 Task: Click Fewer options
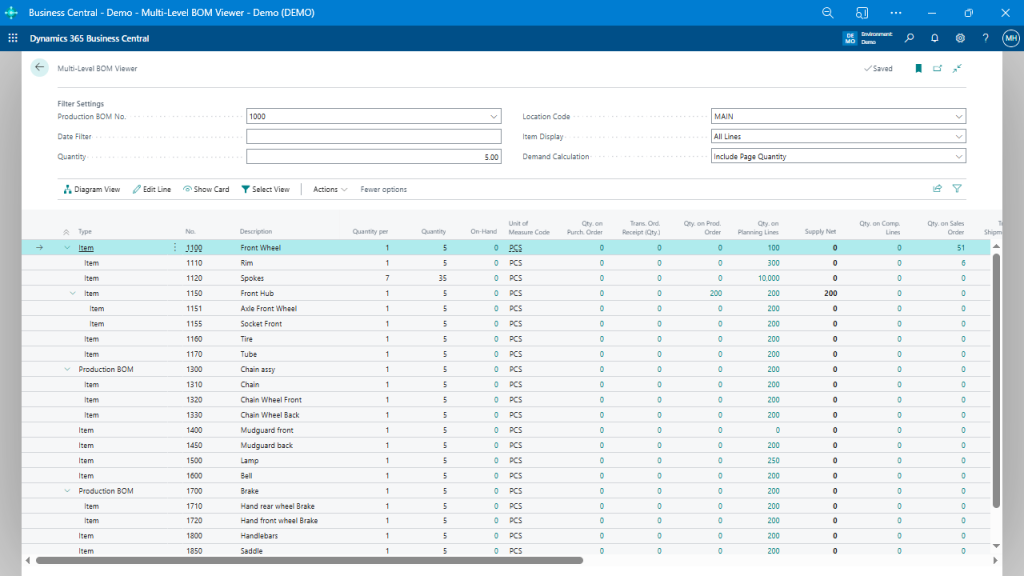click(x=384, y=189)
